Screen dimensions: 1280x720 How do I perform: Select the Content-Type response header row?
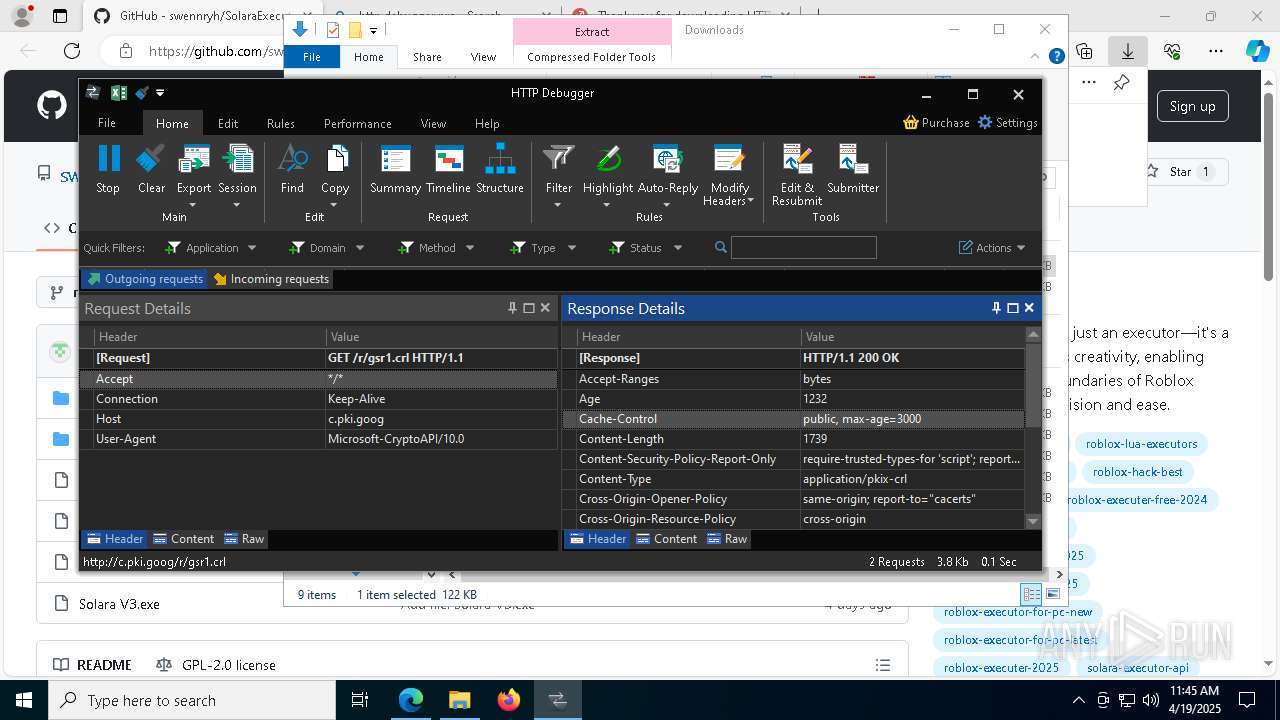click(794, 479)
